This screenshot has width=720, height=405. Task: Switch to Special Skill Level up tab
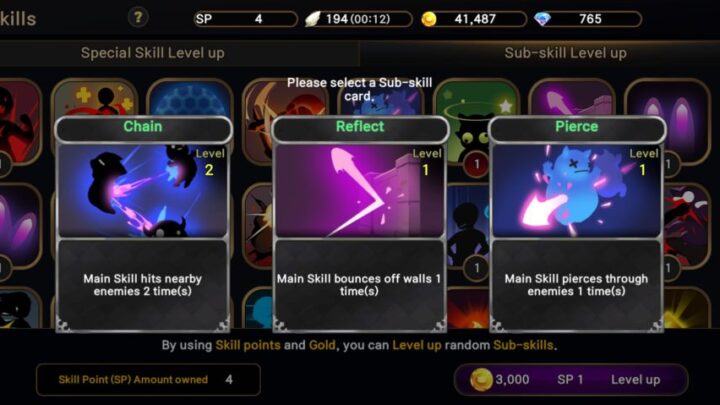[153, 53]
